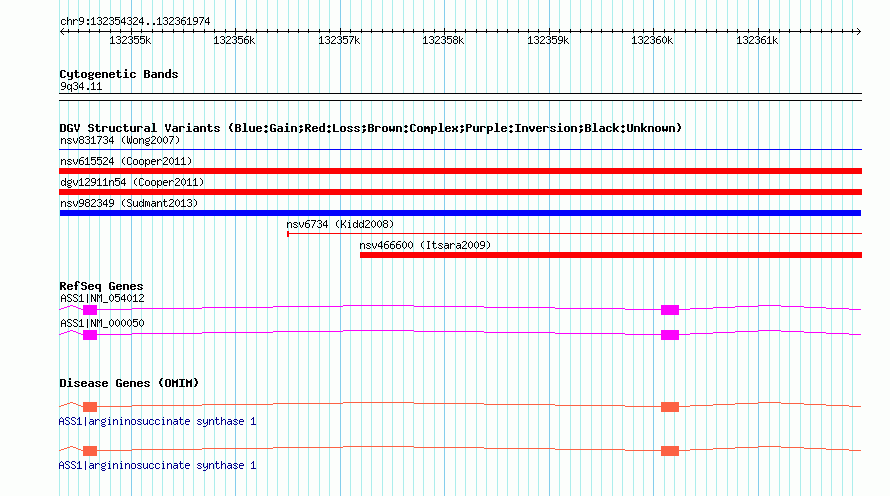Click the left arrow of the ruler
The width and height of the screenshot is (890, 496).
(62, 32)
